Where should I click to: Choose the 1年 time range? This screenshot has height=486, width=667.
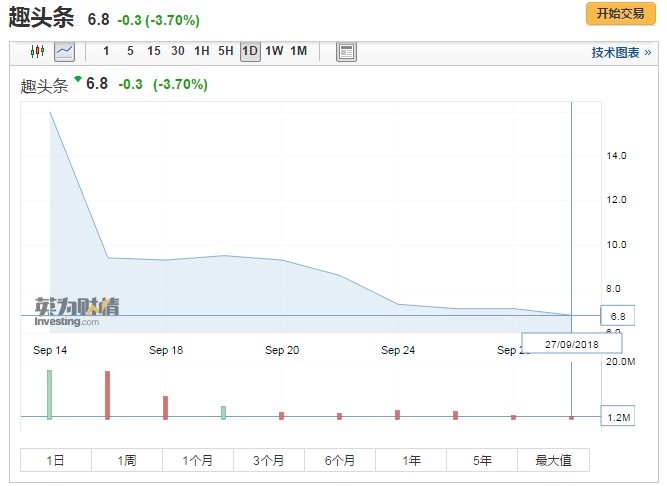point(411,460)
